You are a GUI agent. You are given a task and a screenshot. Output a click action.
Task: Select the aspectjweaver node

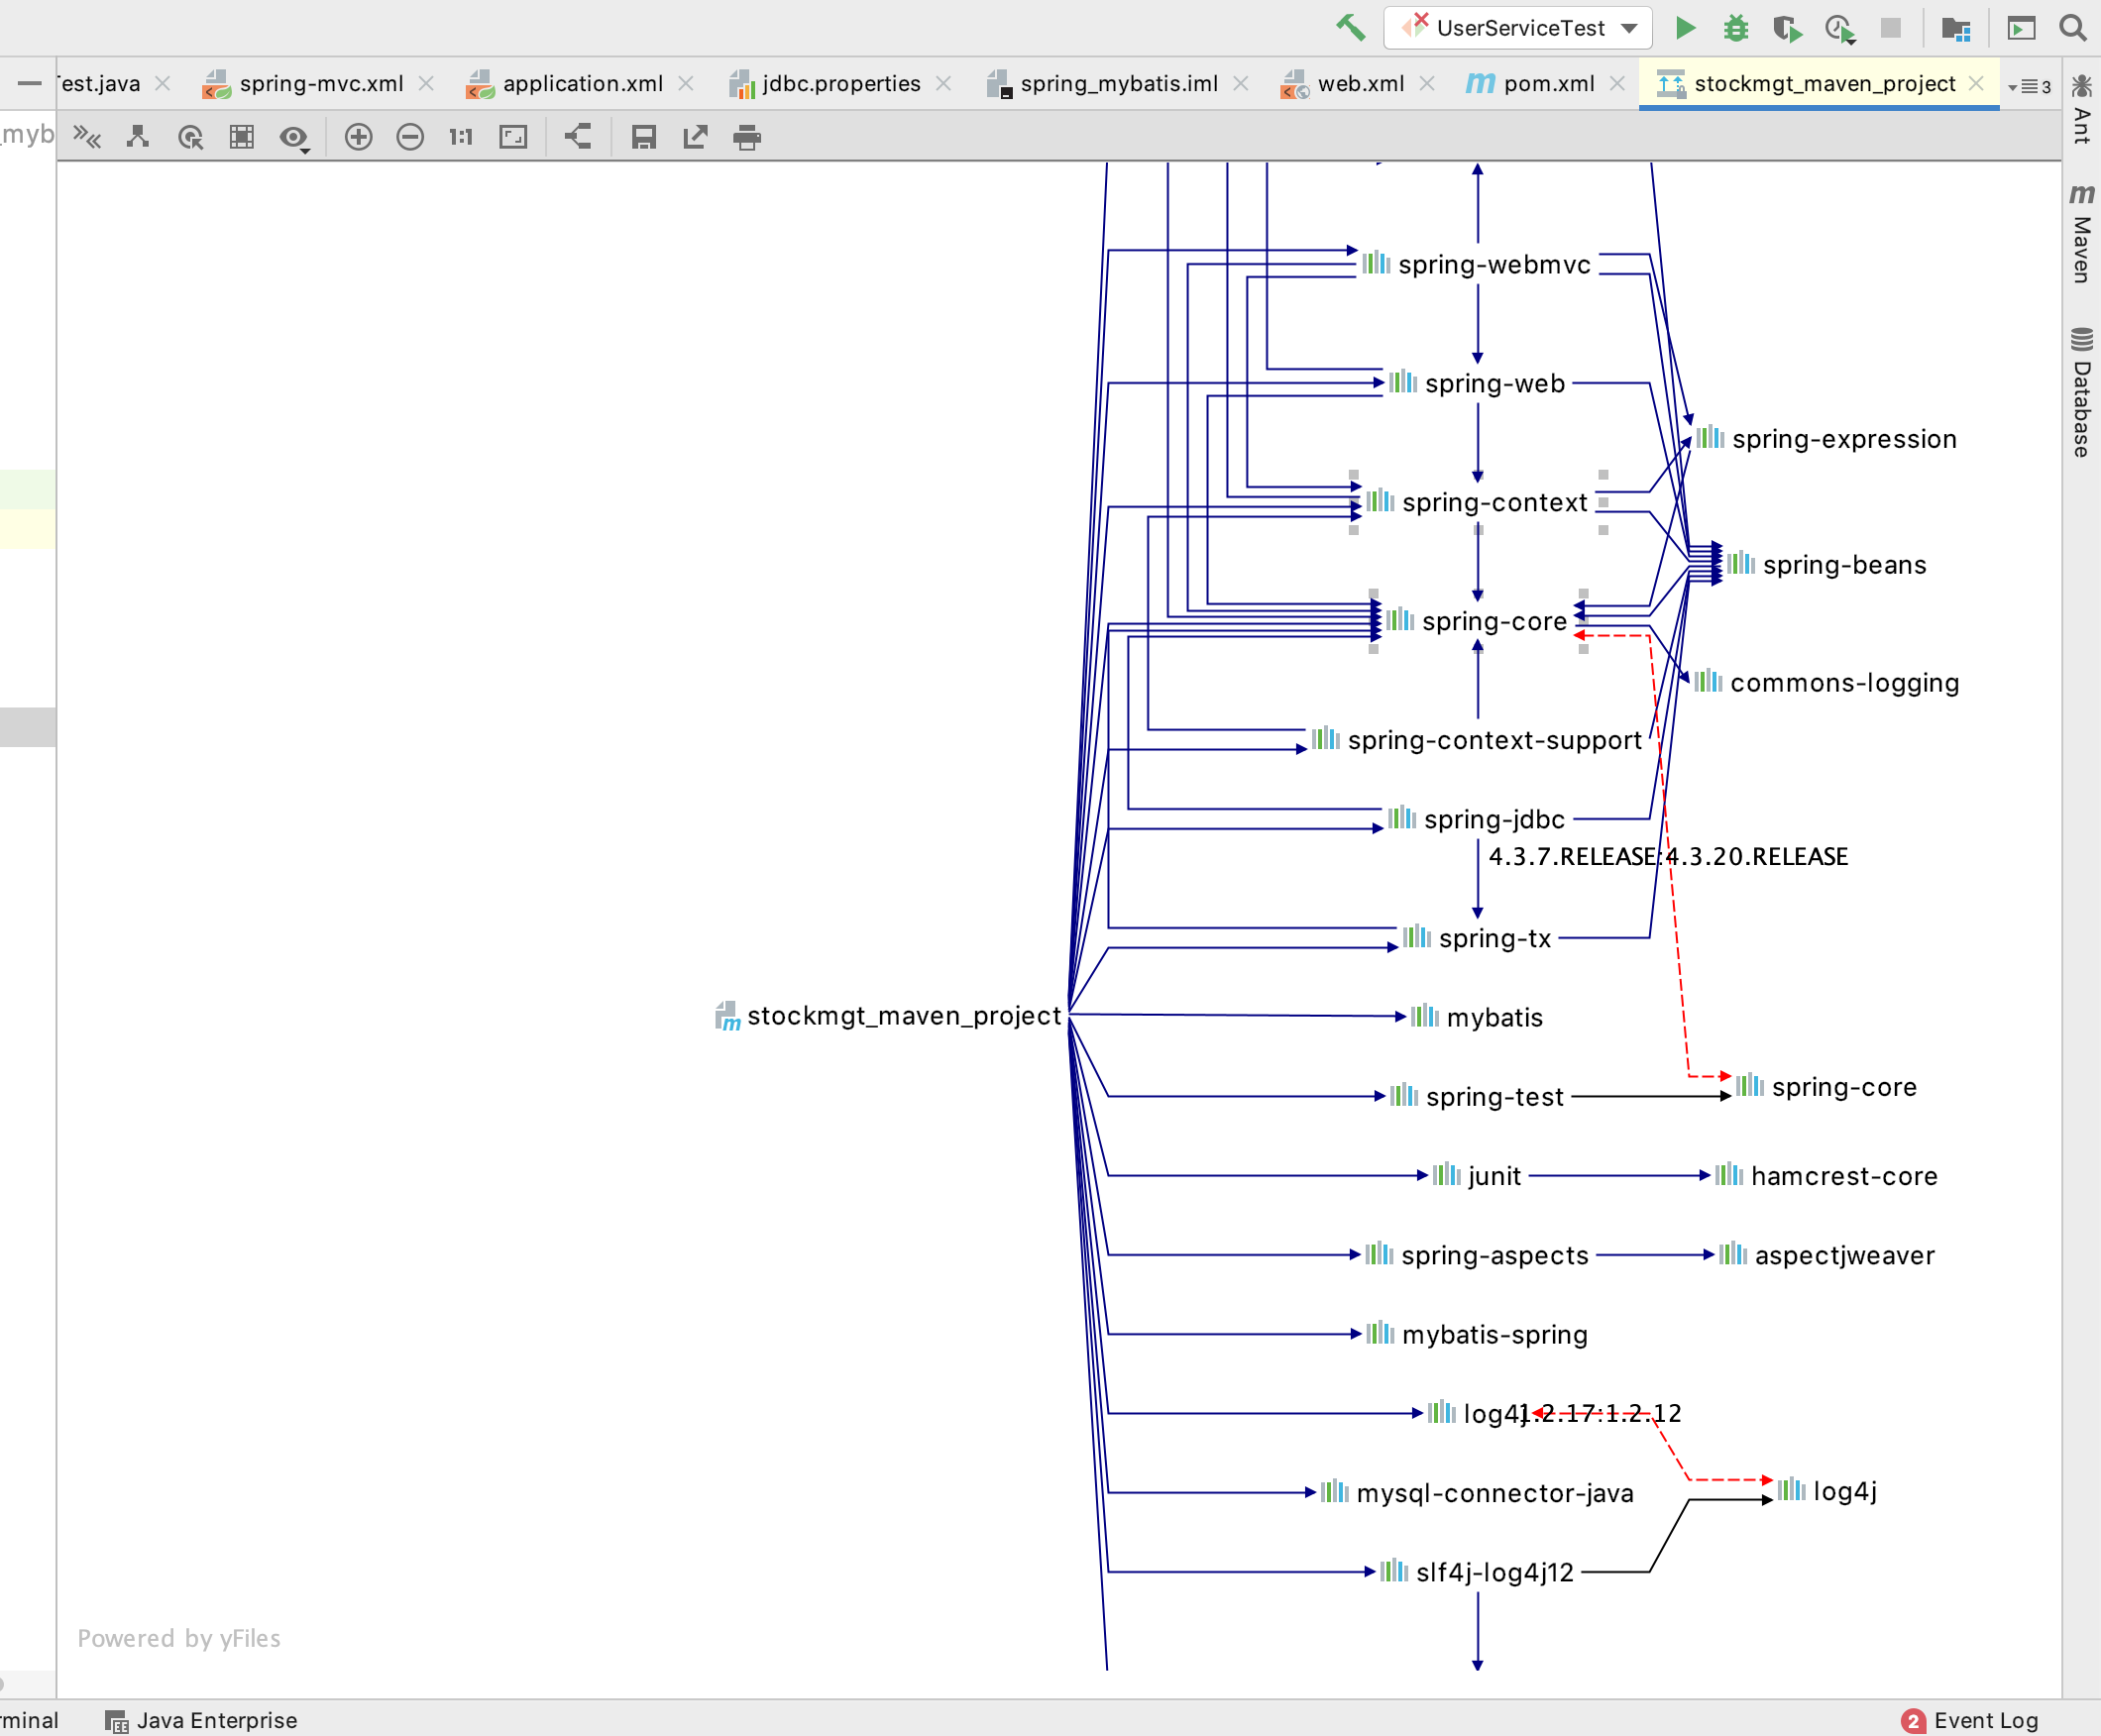point(1827,1255)
